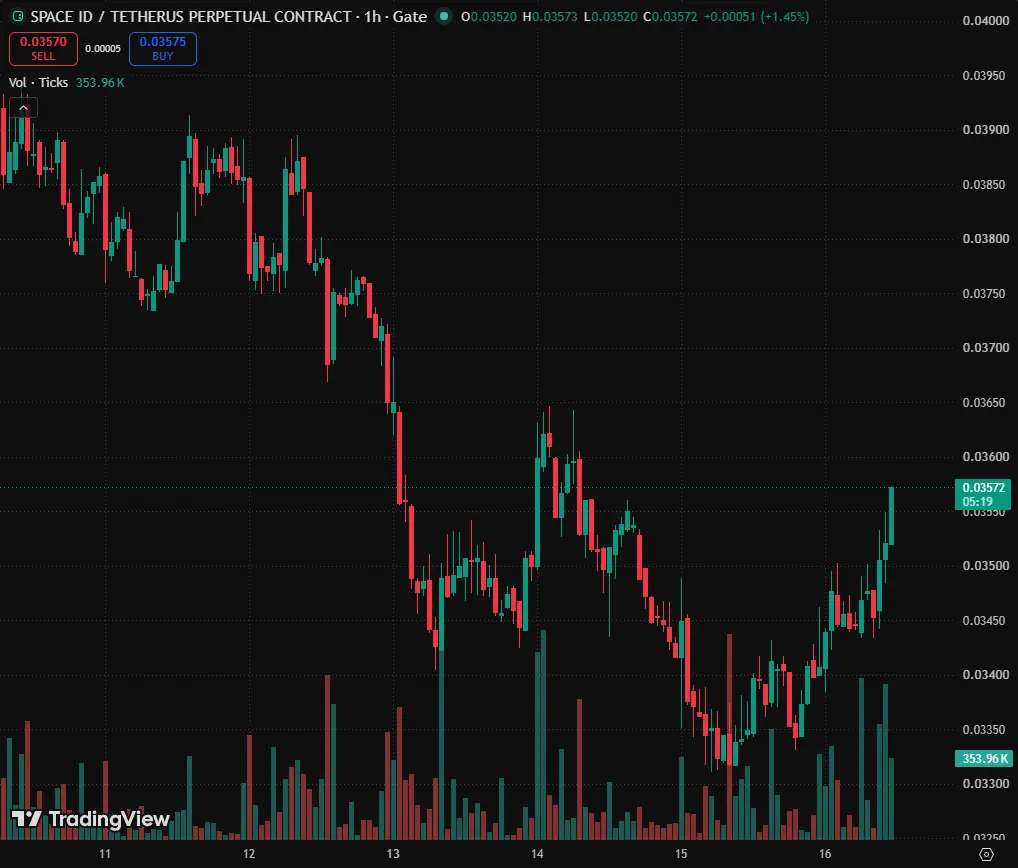Click the 0.03400 price axis label

[x=986, y=675]
